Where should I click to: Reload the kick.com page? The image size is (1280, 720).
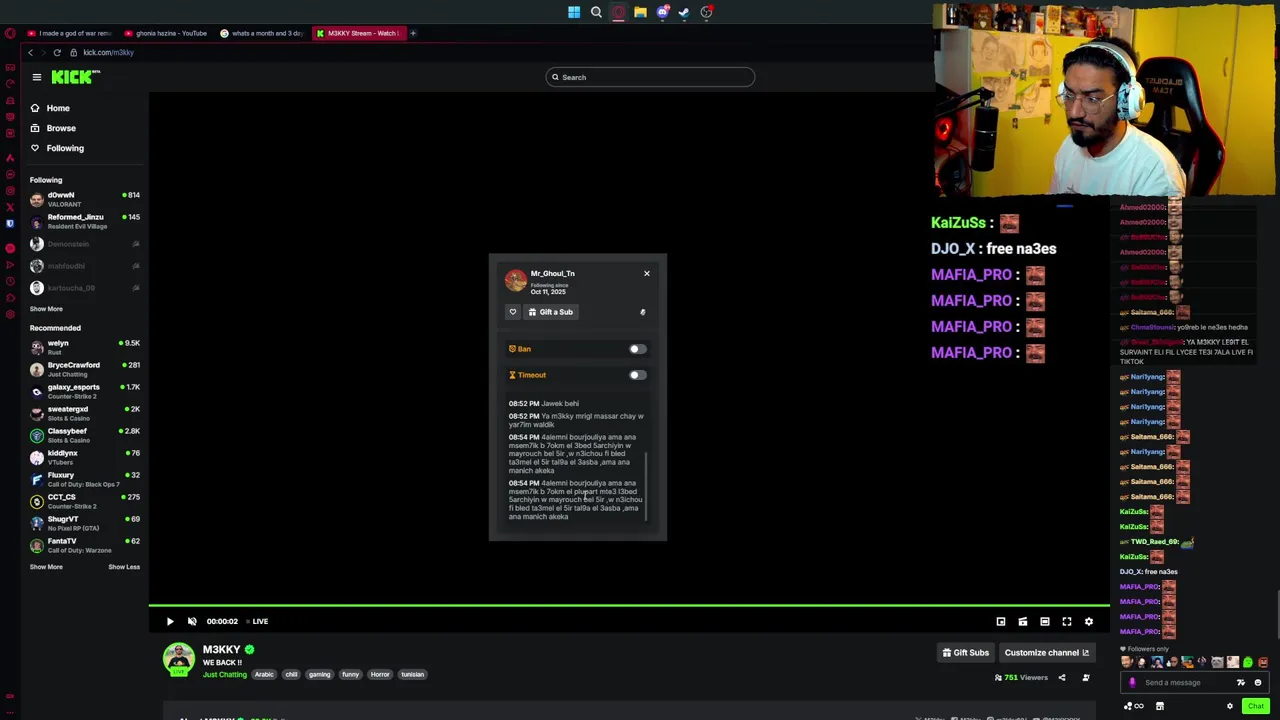57,52
